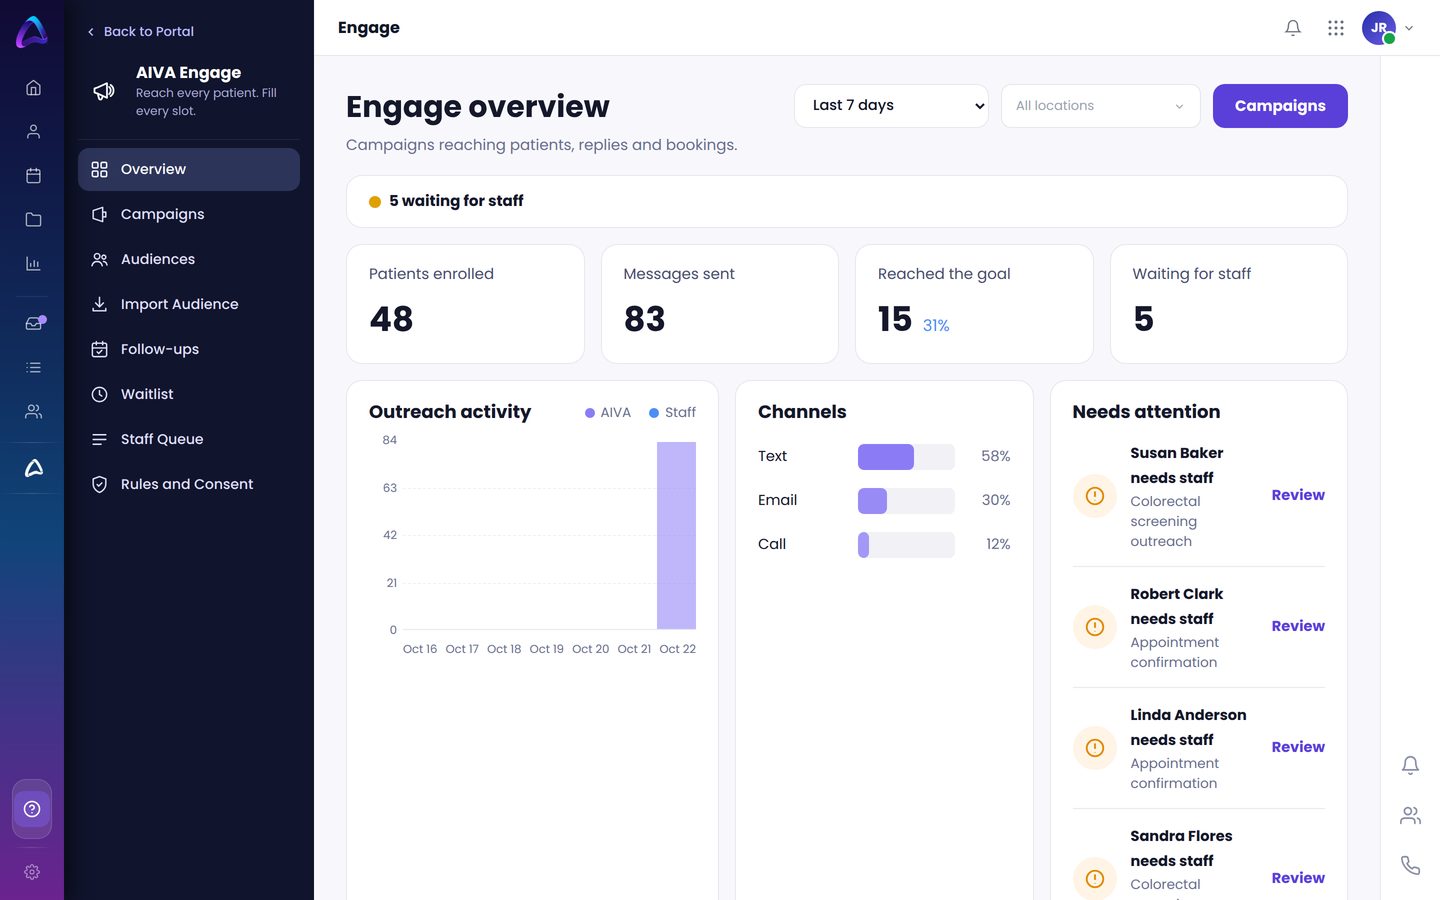The height and width of the screenshot is (900, 1440).
Task: Open the bar chart analytics icon in left rail
Action: [x=33, y=264]
